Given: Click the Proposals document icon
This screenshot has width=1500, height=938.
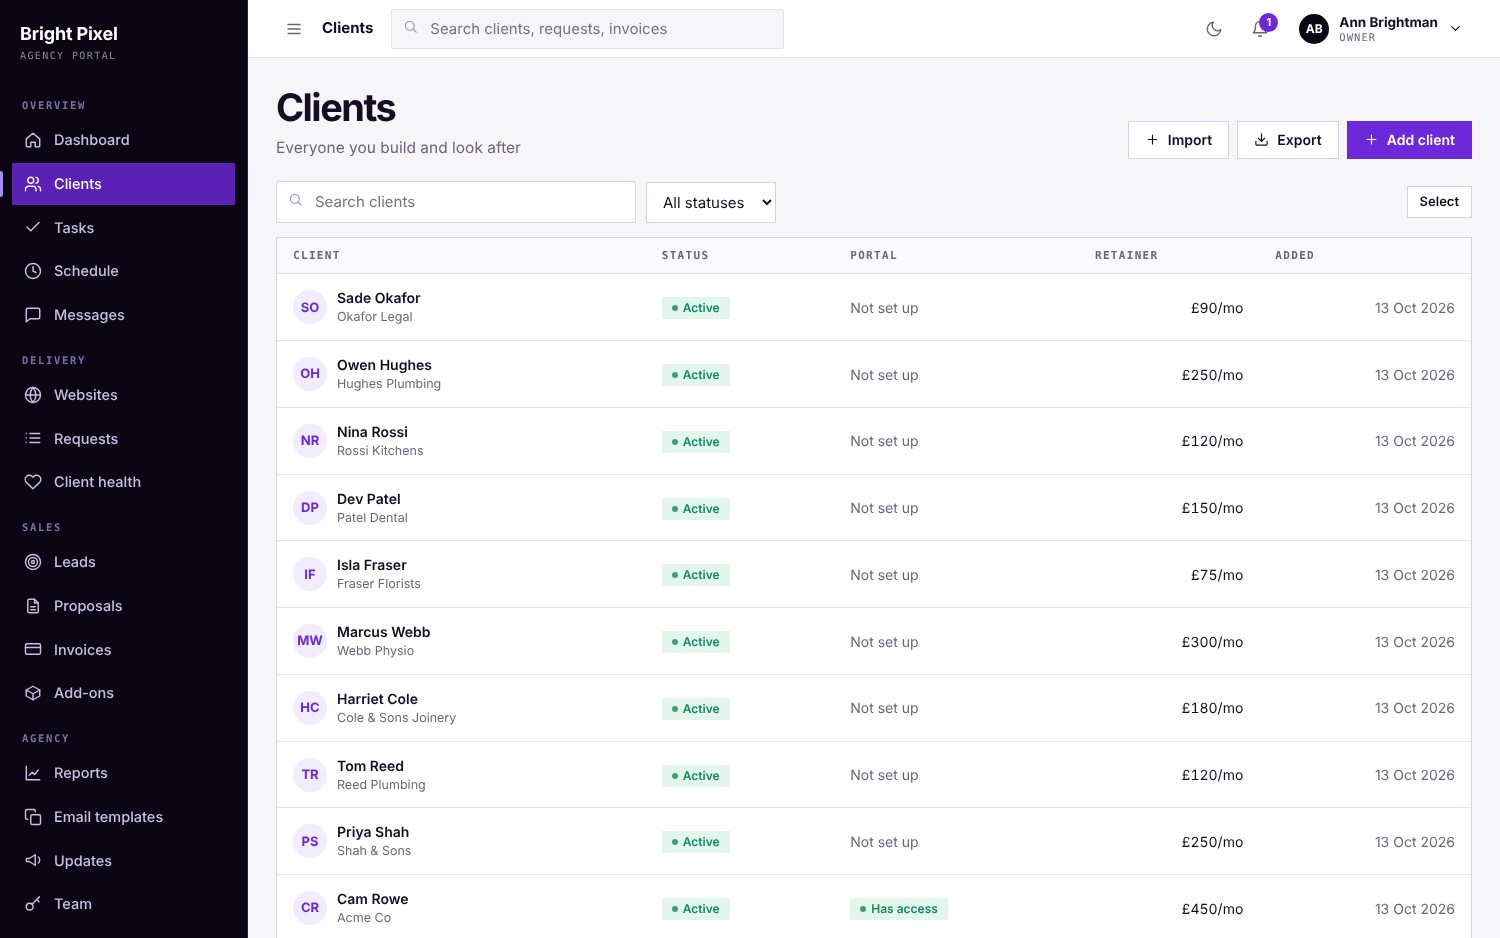Looking at the screenshot, I should (x=33, y=606).
